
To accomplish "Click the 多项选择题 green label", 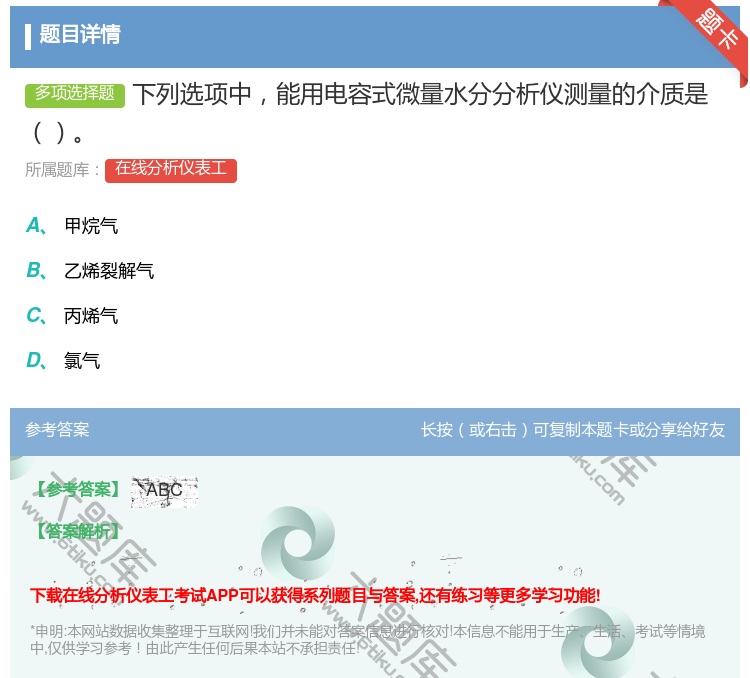I will pos(75,95).
